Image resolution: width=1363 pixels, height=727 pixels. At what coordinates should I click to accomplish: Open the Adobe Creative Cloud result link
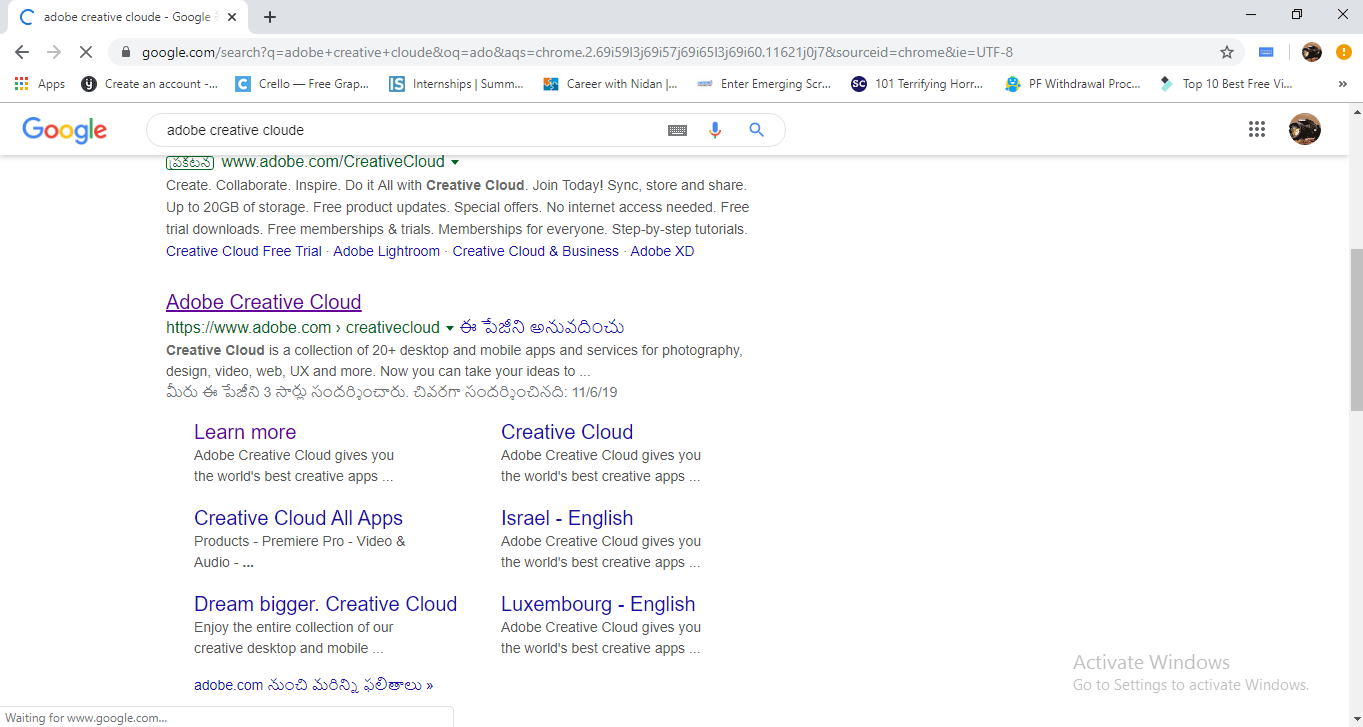[263, 302]
